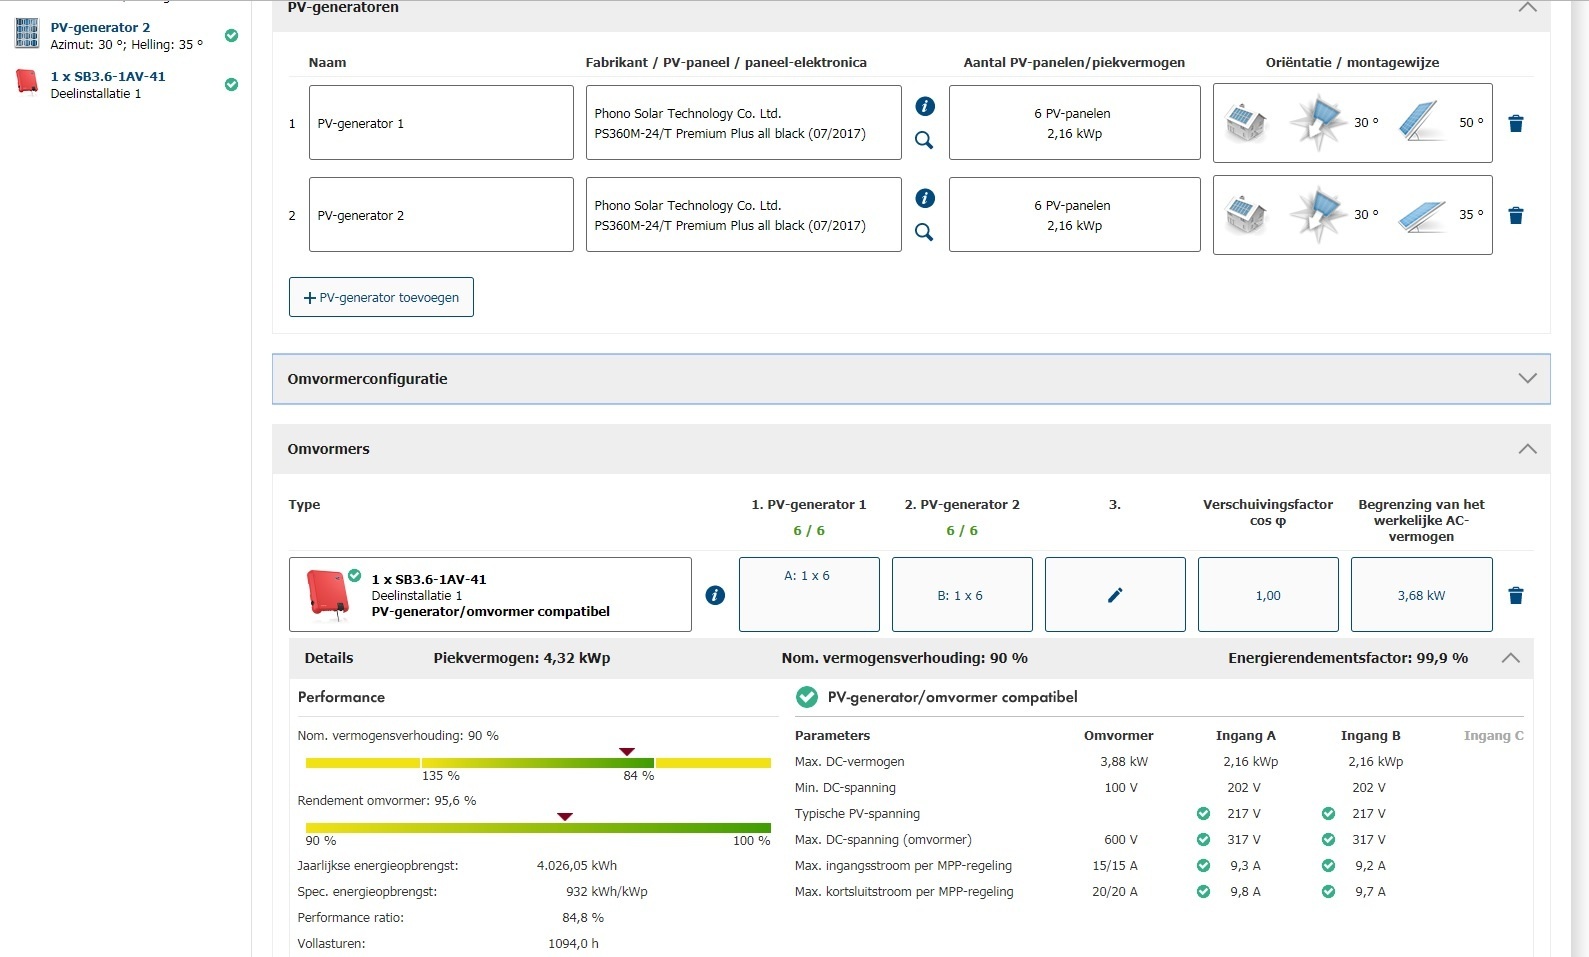Expand the Omvormerconfiguratie section
The width and height of the screenshot is (1589, 957).
point(1527,379)
